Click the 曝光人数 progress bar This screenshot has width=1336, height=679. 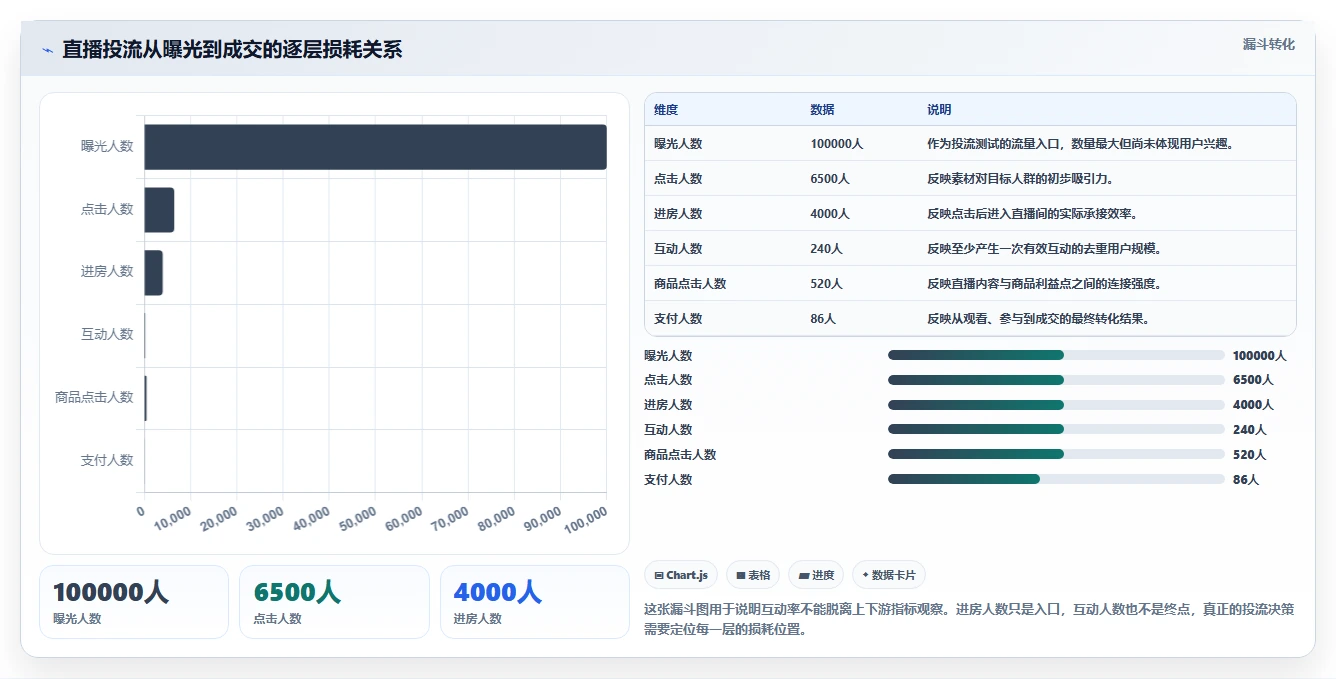point(1056,355)
